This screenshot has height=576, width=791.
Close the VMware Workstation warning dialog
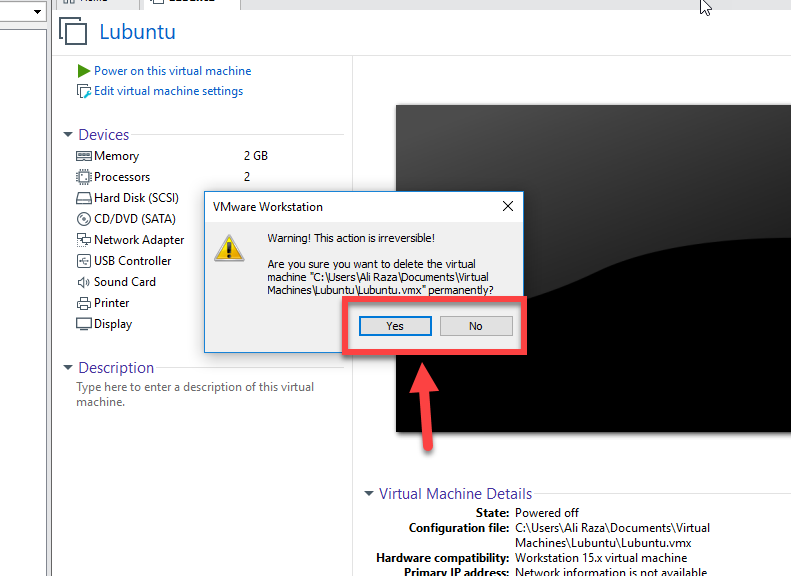tap(508, 207)
